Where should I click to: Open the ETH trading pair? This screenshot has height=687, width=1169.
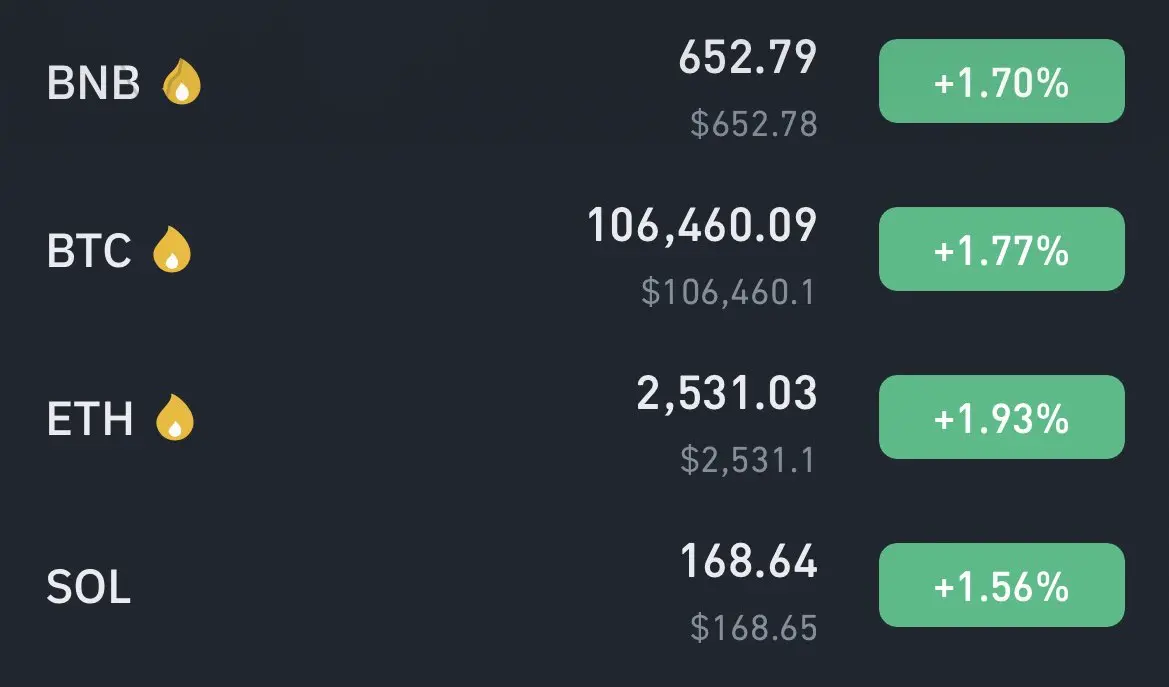pyautogui.click(x=90, y=418)
